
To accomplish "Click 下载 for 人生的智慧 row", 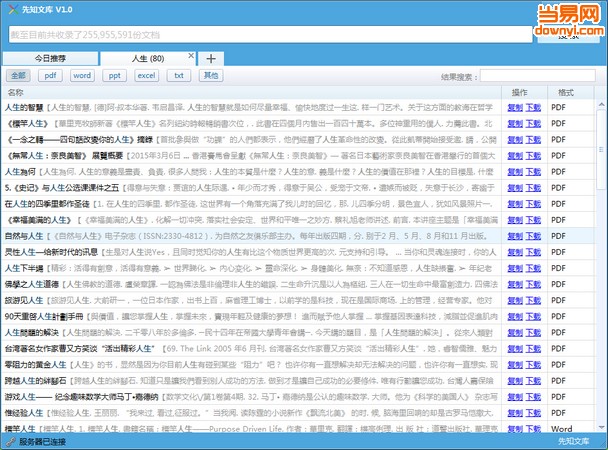I will (x=533, y=107).
